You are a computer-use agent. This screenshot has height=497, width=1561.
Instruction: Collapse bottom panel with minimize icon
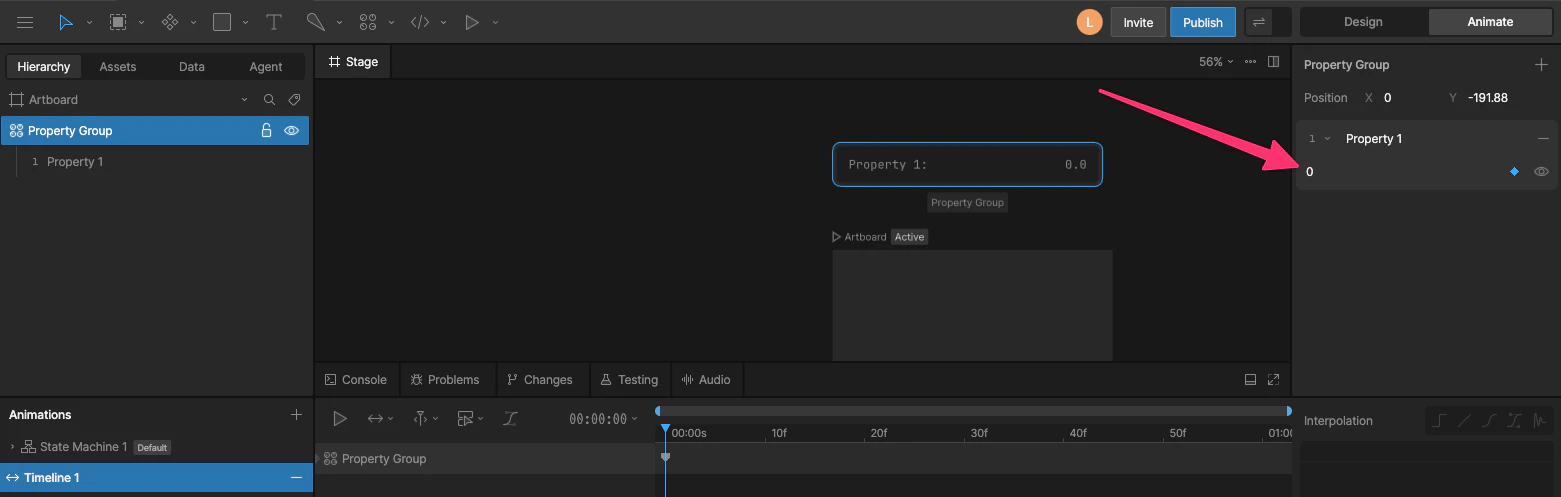click(1250, 380)
